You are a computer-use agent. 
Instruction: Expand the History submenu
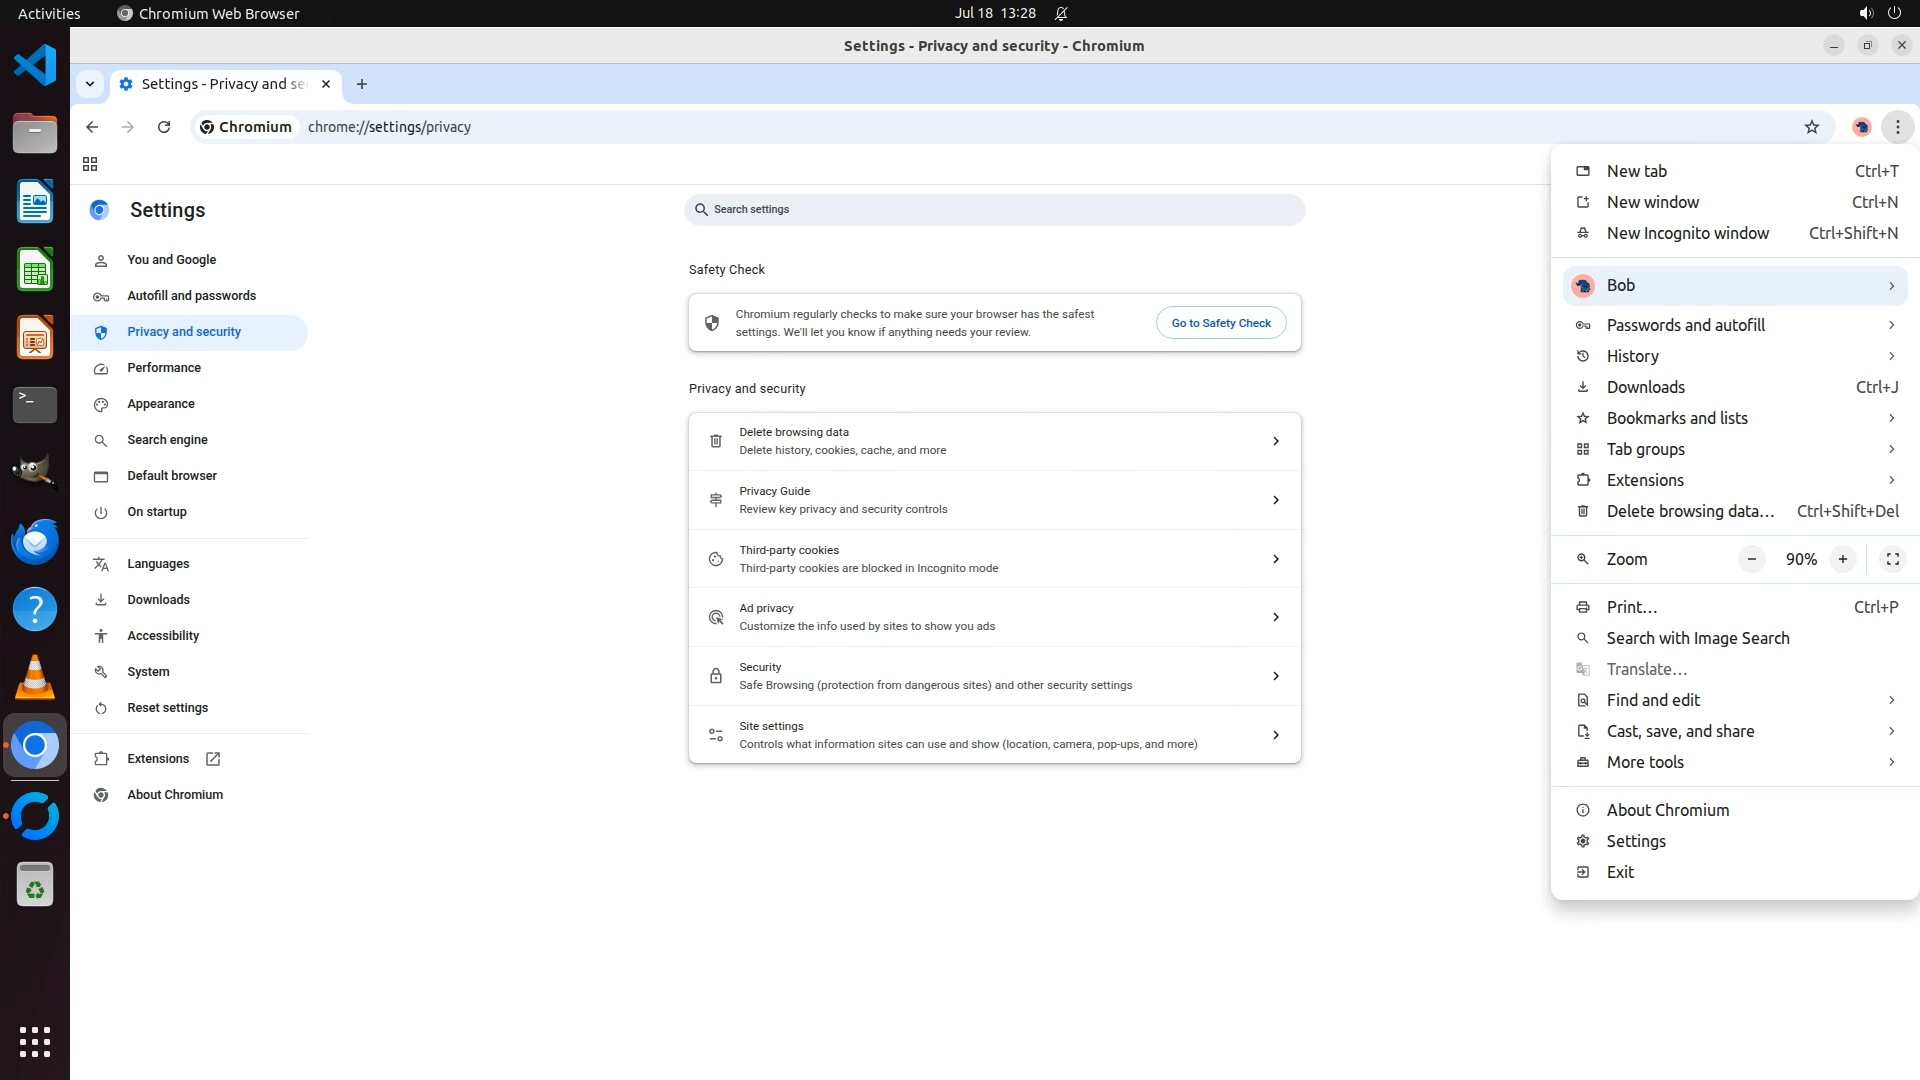point(1734,356)
